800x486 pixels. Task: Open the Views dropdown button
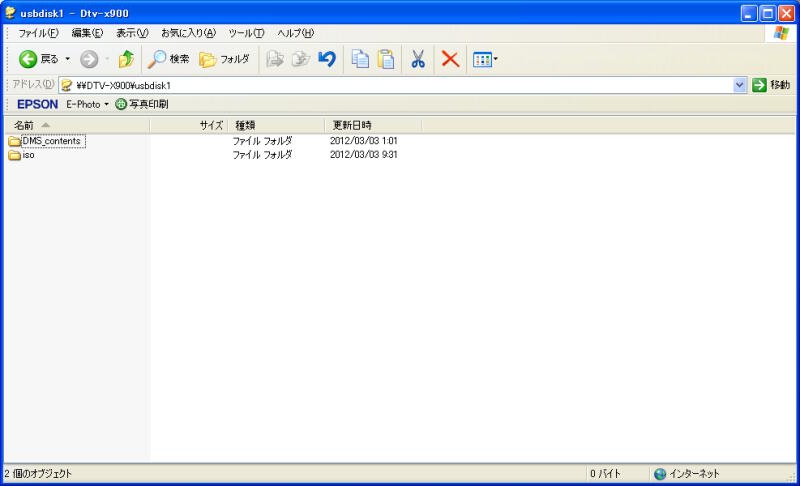tap(485, 60)
